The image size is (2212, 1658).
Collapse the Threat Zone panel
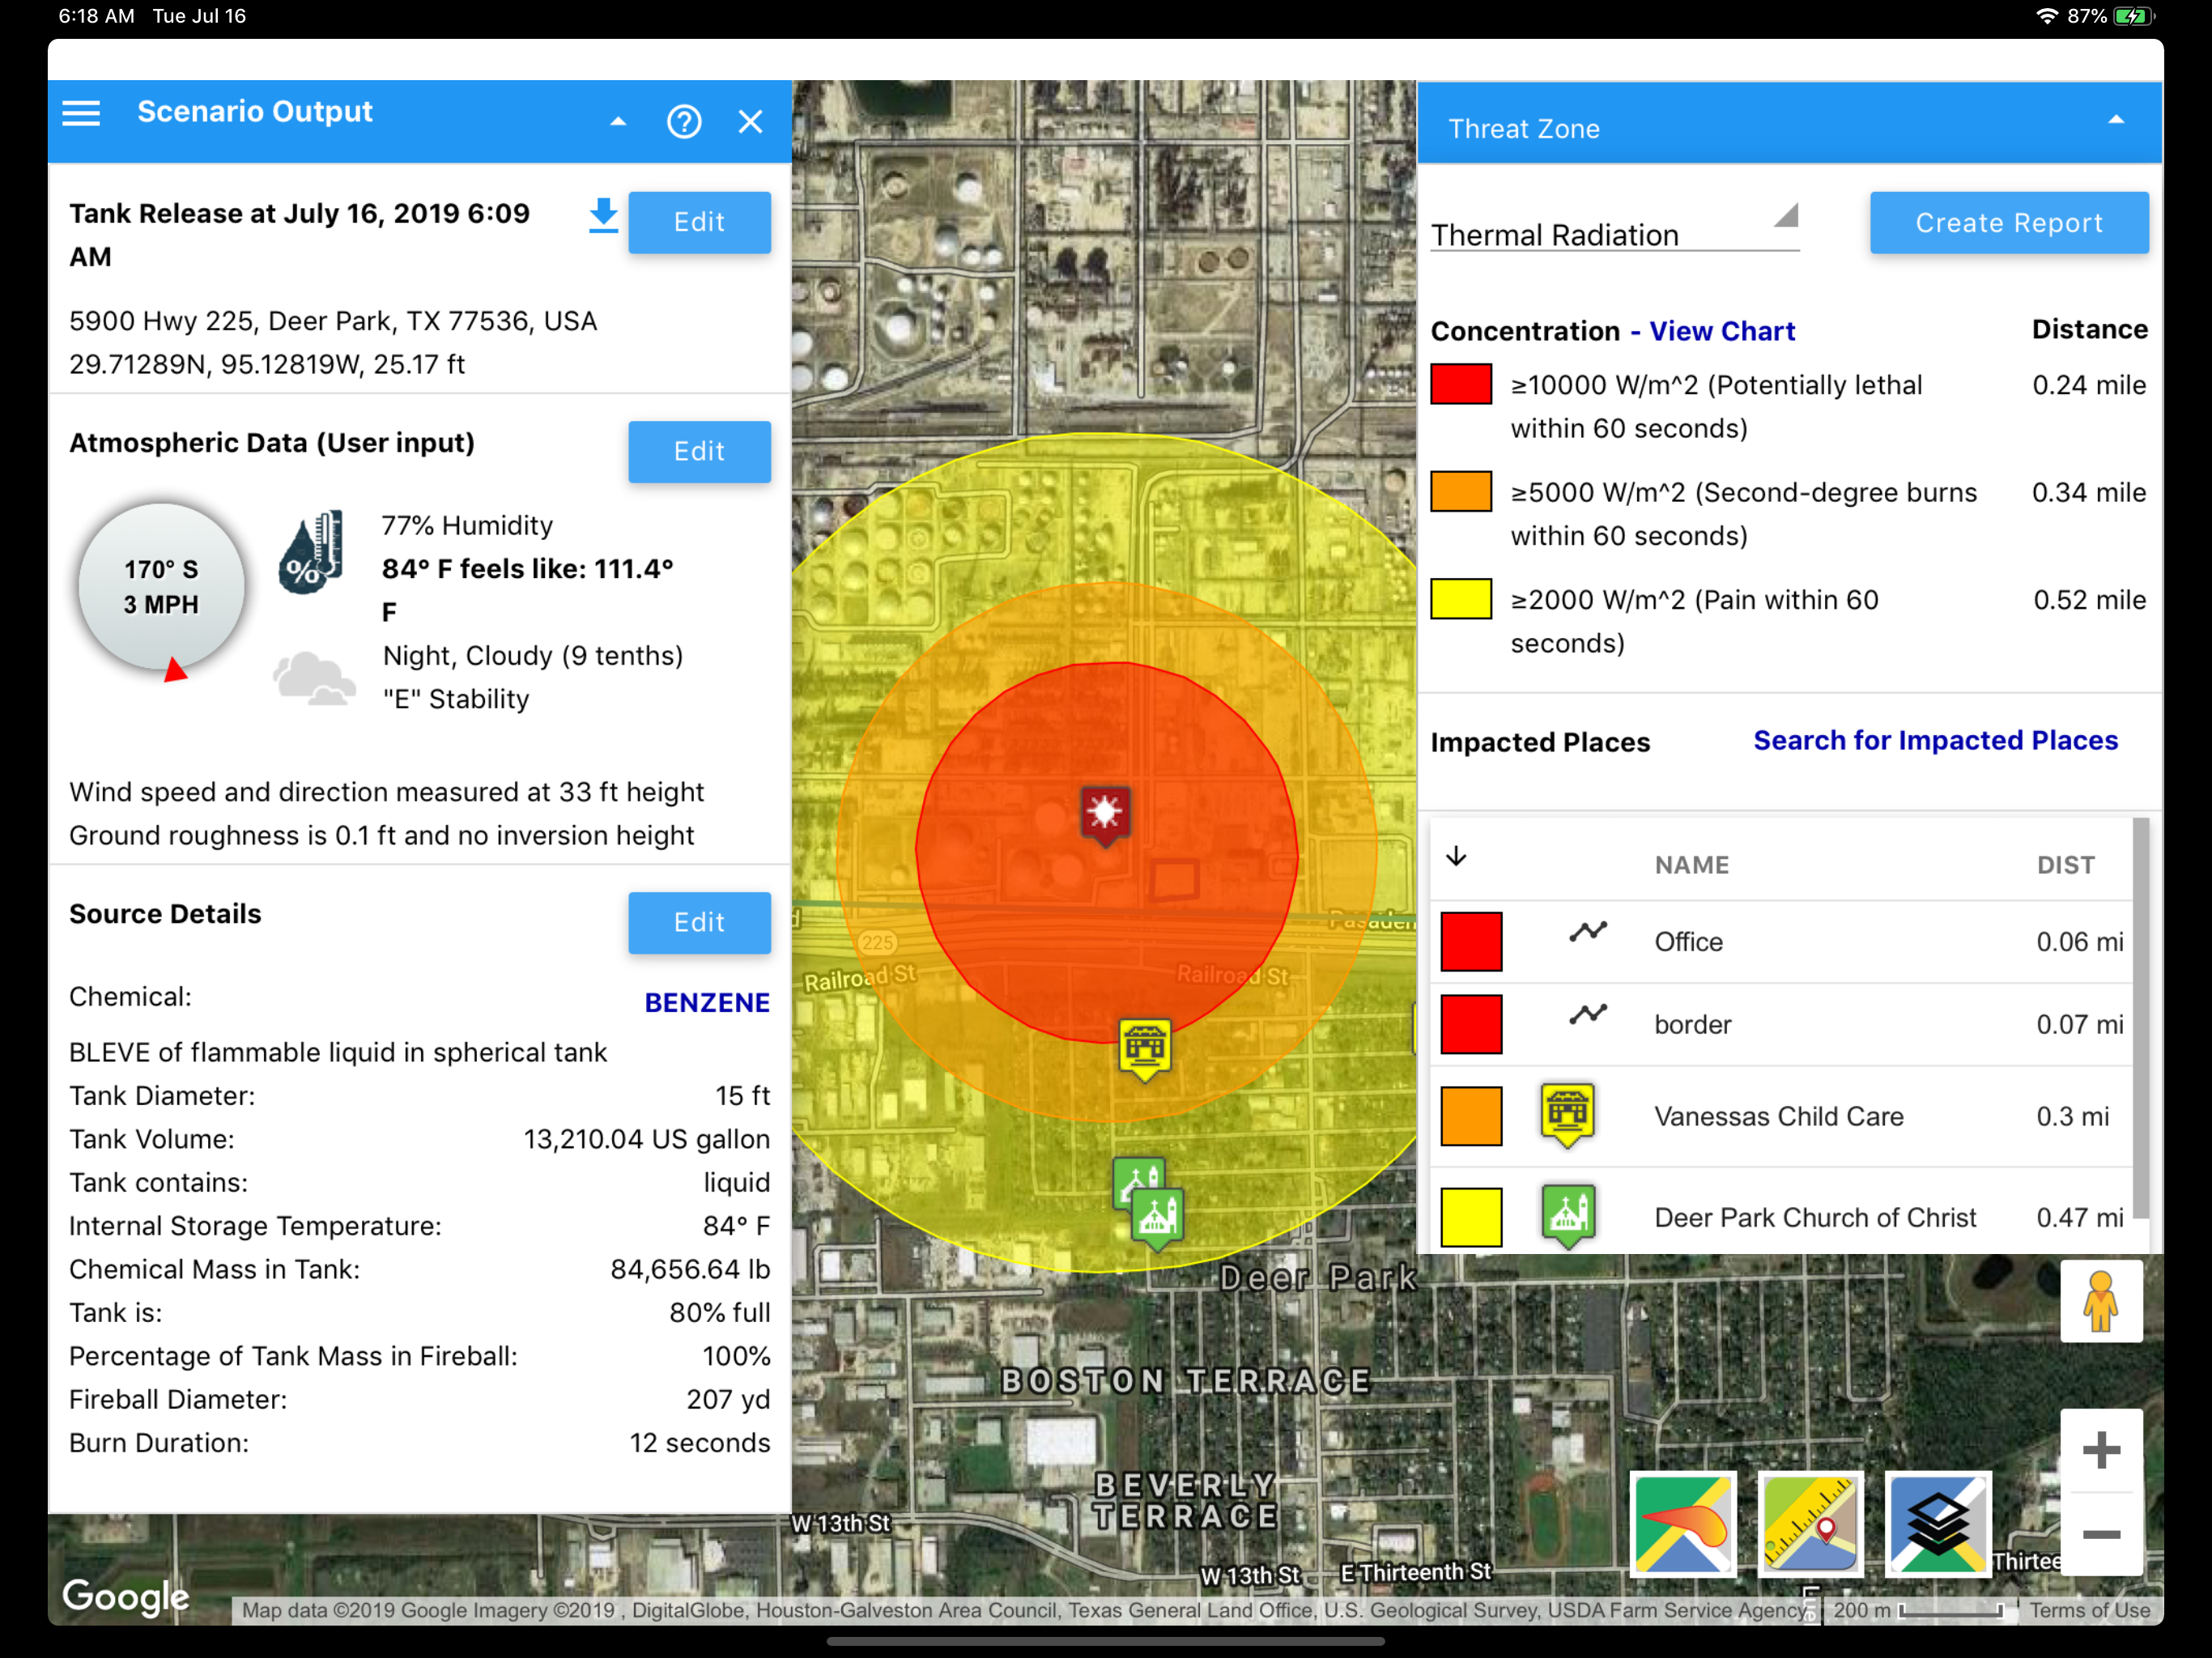(x=2116, y=120)
